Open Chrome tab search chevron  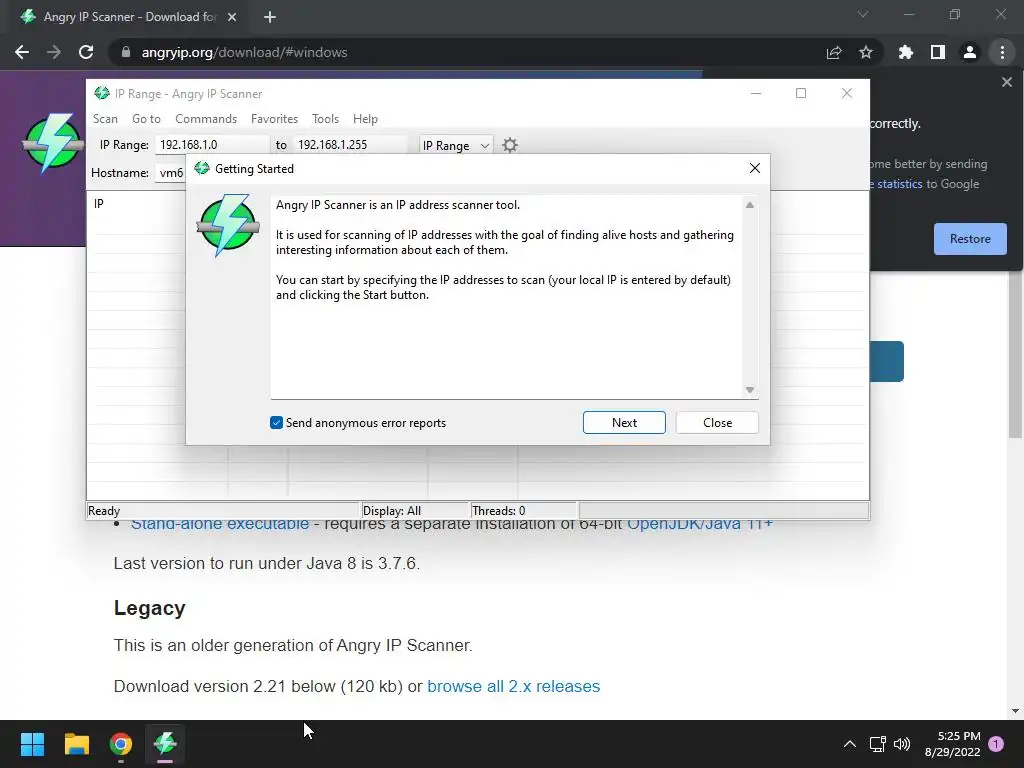(x=863, y=14)
